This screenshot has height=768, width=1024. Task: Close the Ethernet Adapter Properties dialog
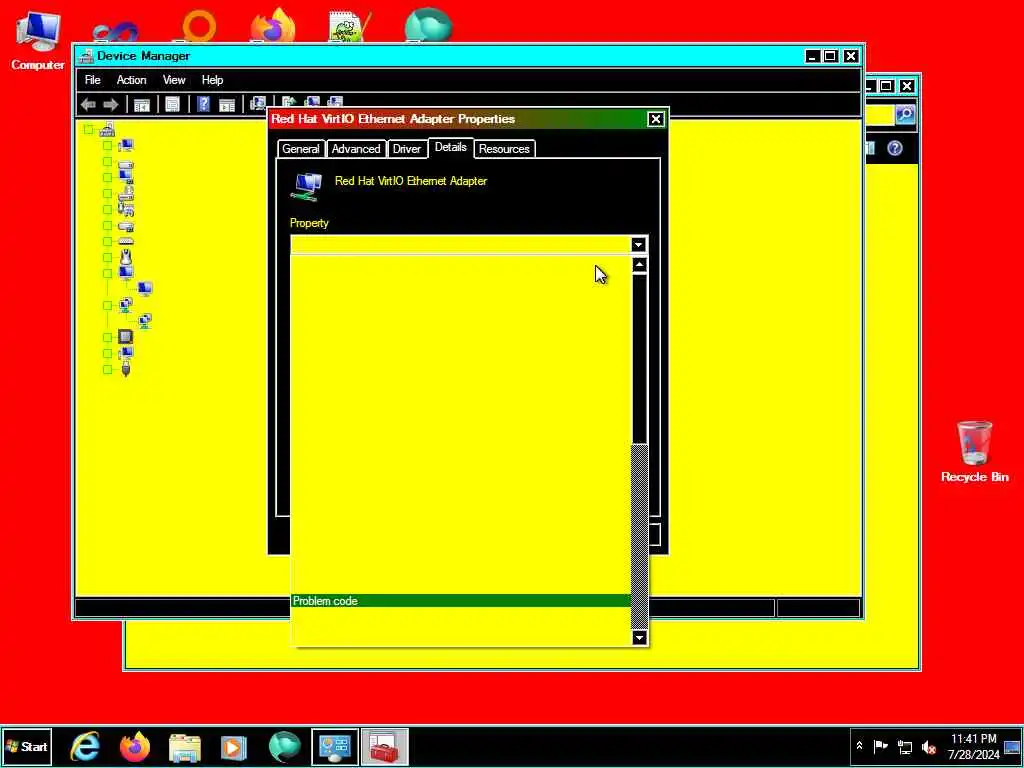(656, 119)
